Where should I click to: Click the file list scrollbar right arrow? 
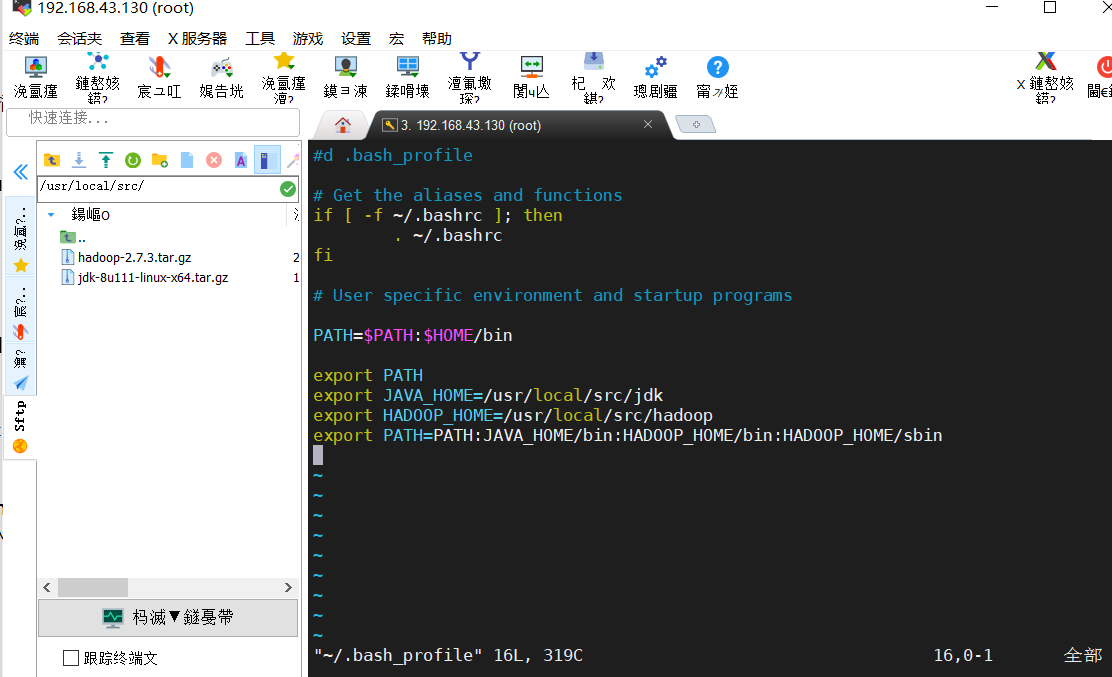pos(288,587)
